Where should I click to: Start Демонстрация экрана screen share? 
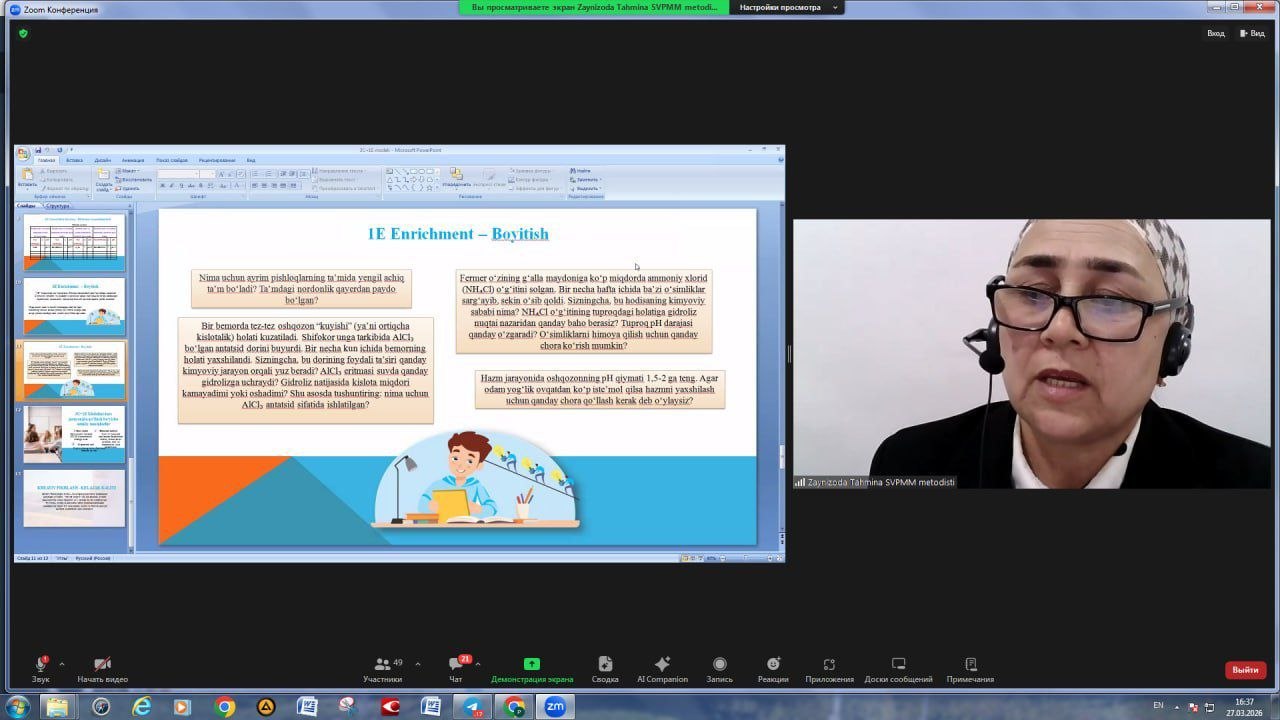pos(532,668)
